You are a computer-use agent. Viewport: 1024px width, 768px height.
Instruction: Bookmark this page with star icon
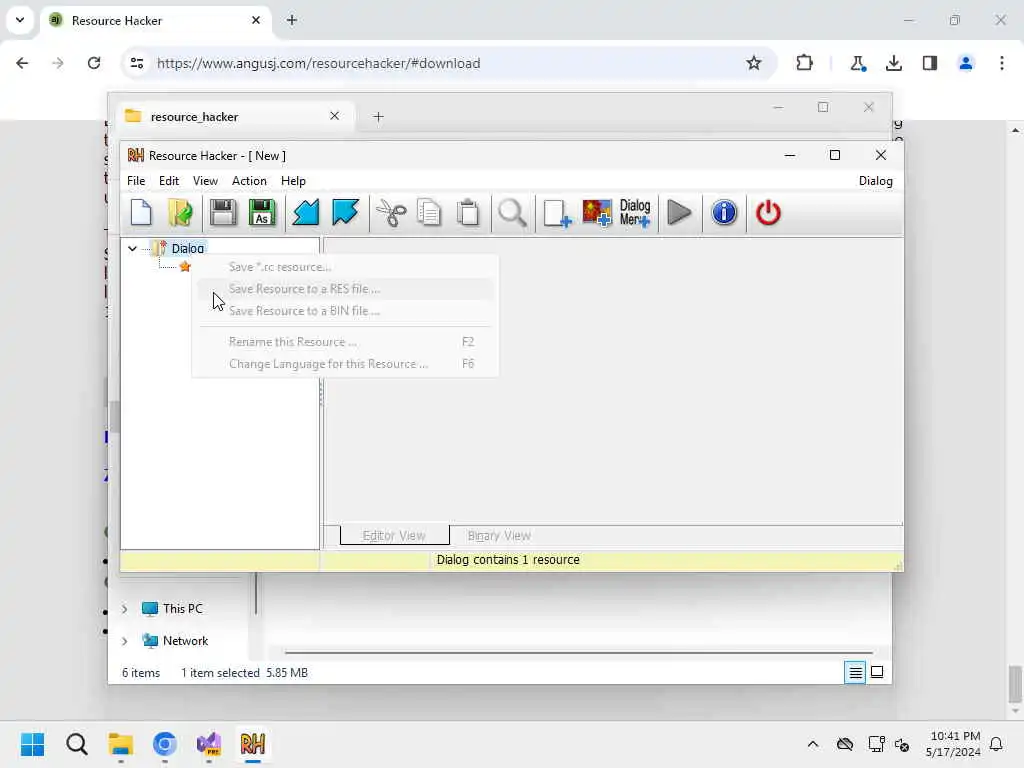[x=754, y=63]
